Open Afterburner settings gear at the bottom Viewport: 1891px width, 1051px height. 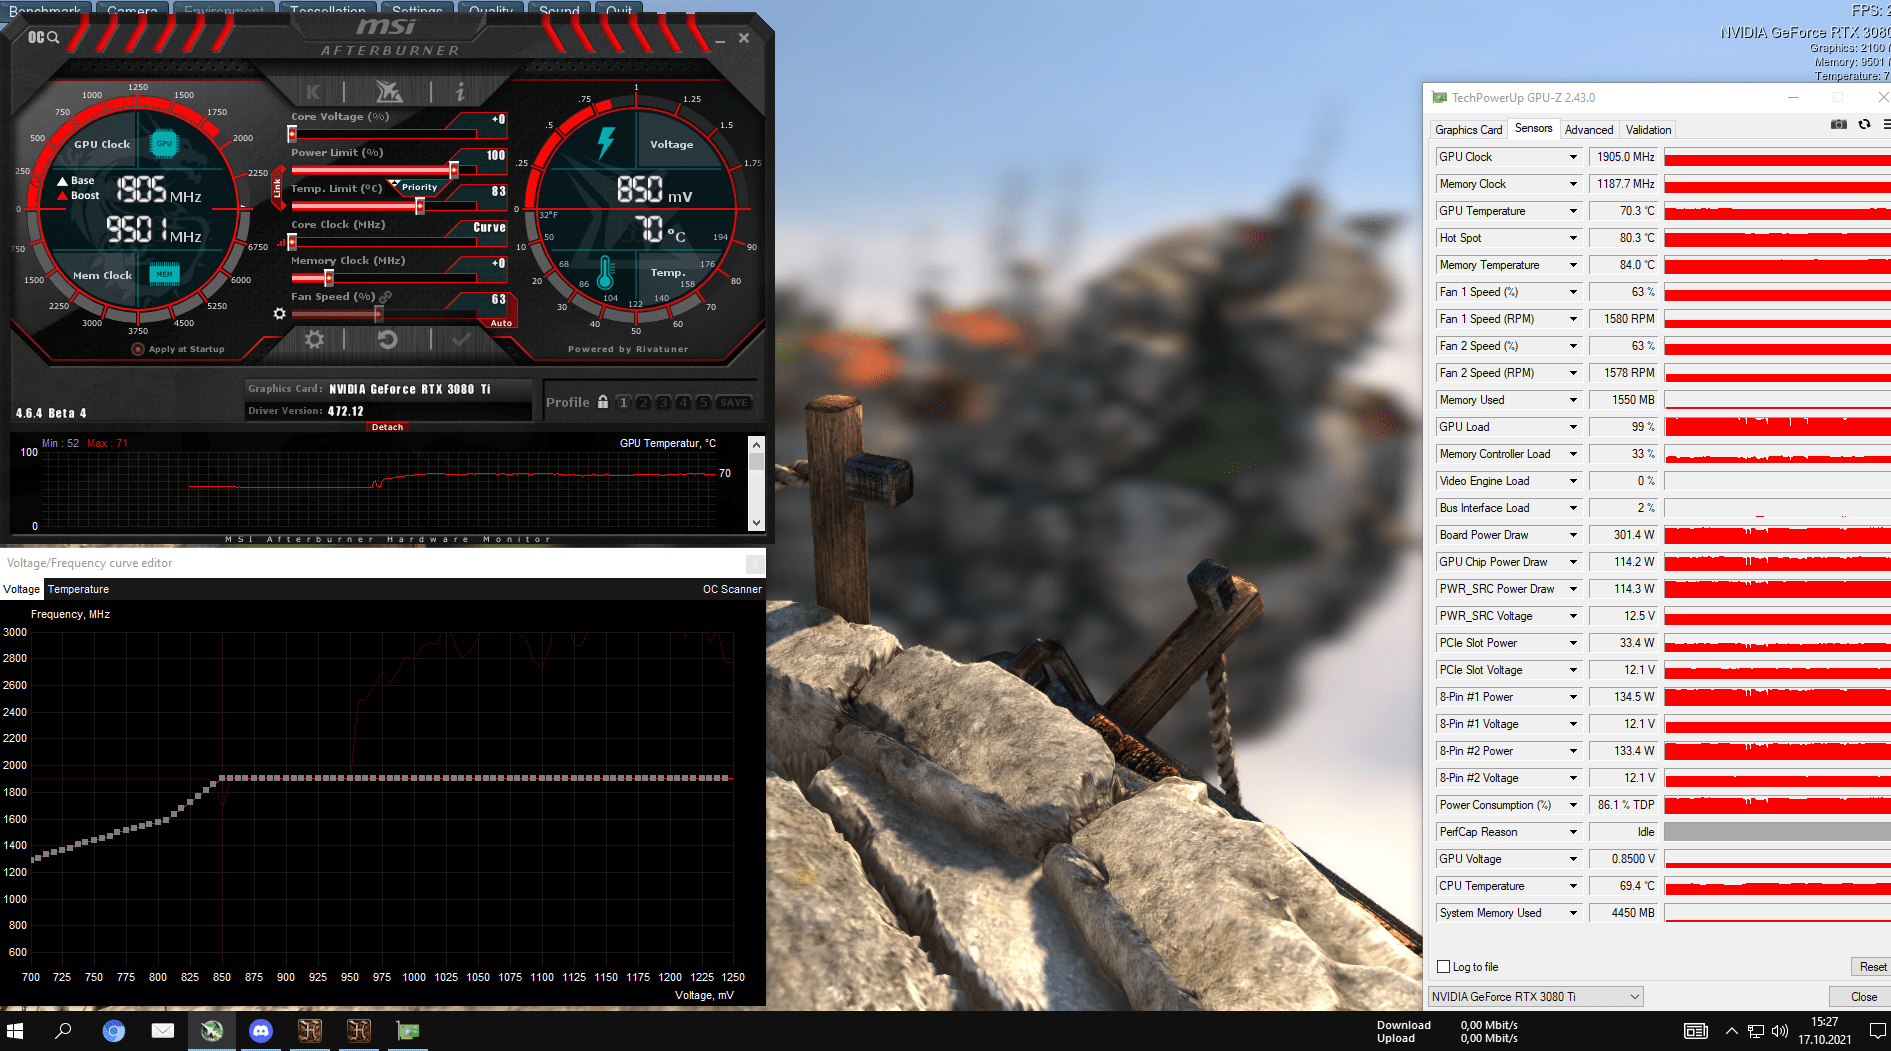click(314, 339)
